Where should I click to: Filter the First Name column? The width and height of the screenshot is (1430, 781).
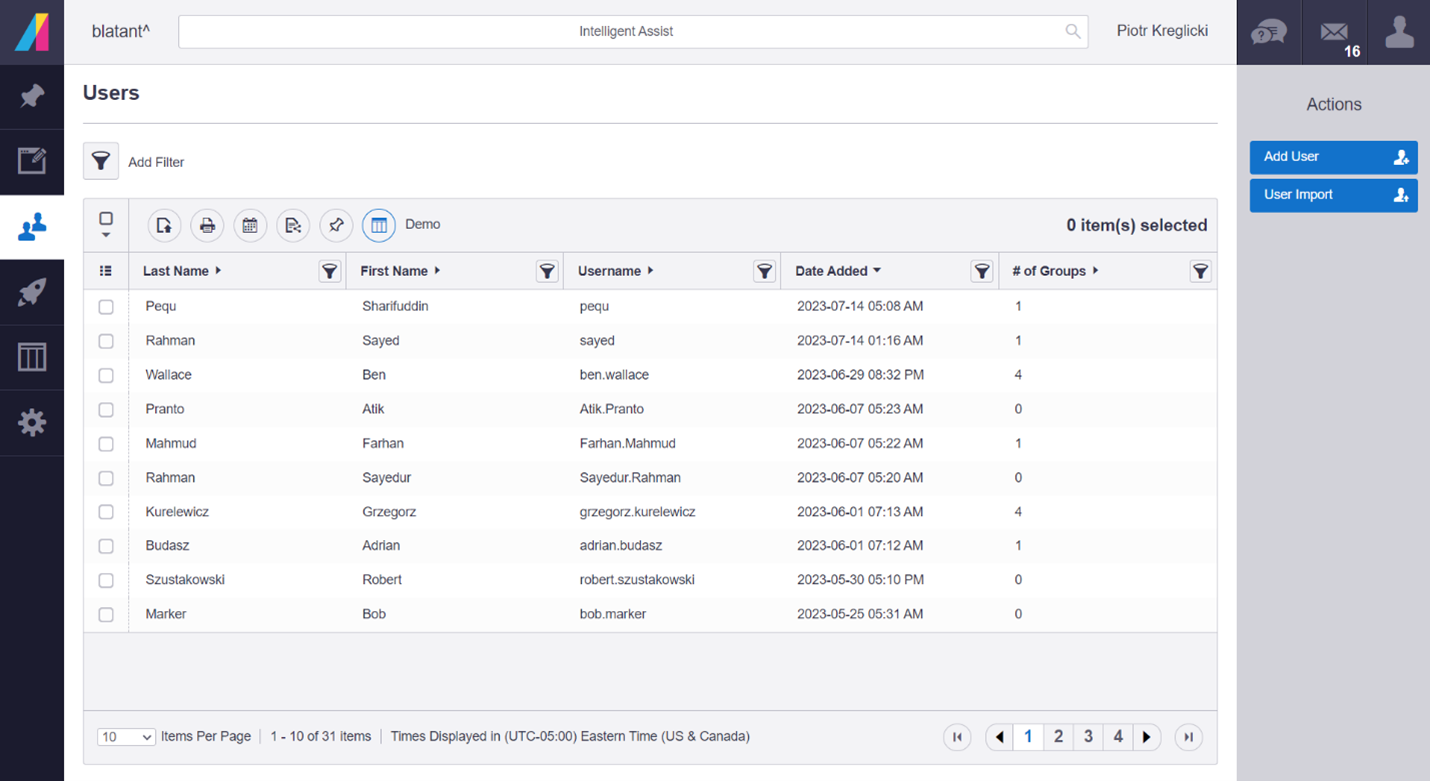click(x=547, y=271)
